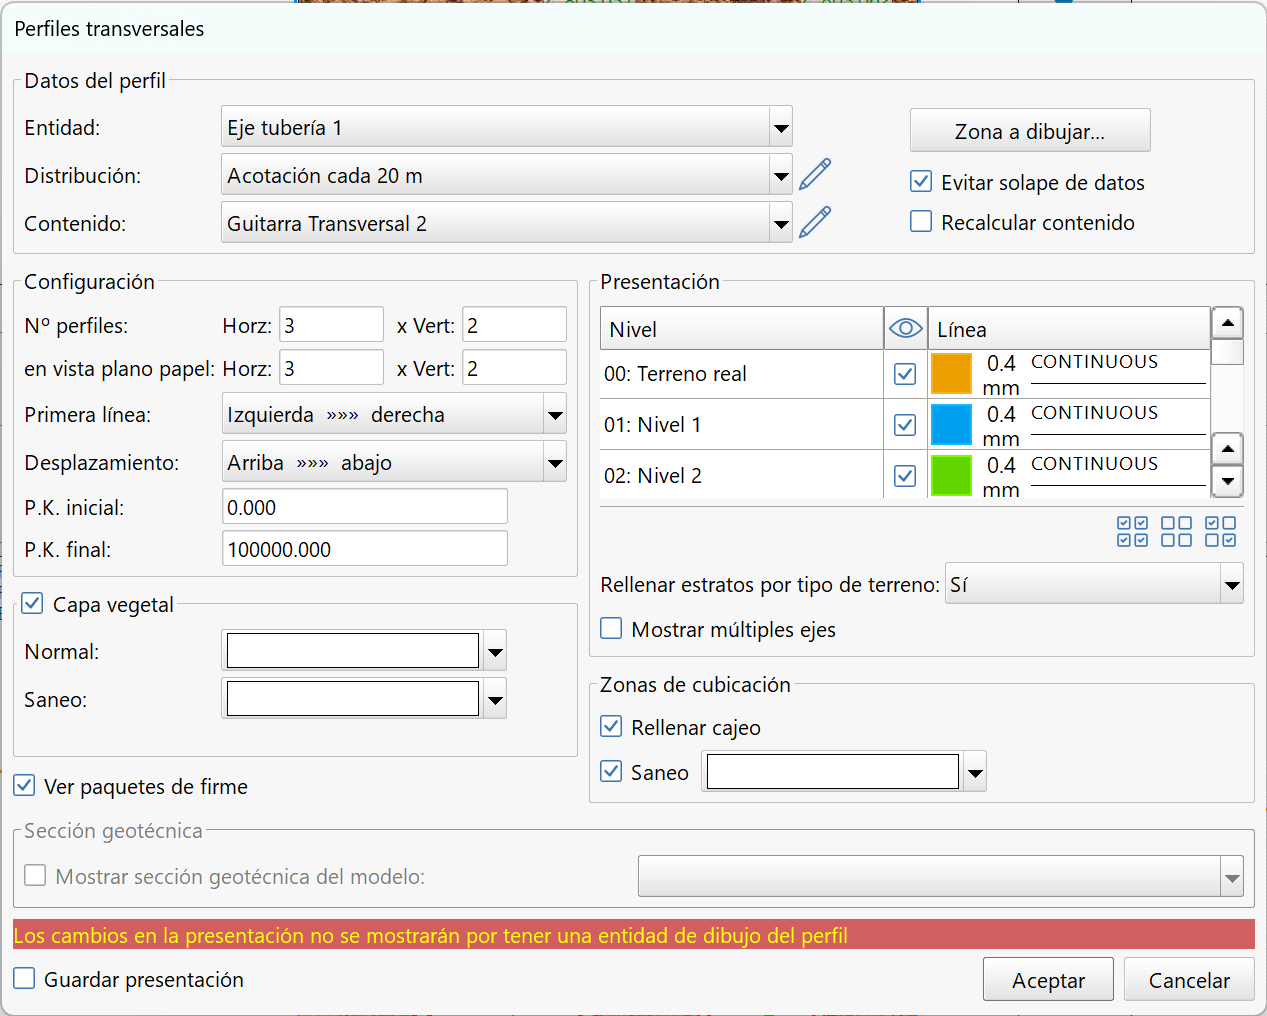
Task: Expand the Primera línea dropdown
Action: click(x=555, y=415)
